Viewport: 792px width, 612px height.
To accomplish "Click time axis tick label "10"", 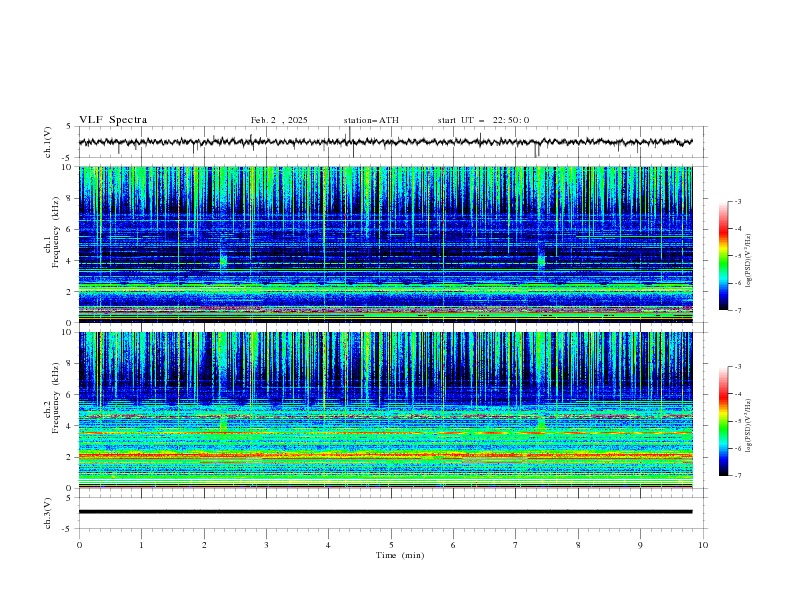I will click(703, 545).
